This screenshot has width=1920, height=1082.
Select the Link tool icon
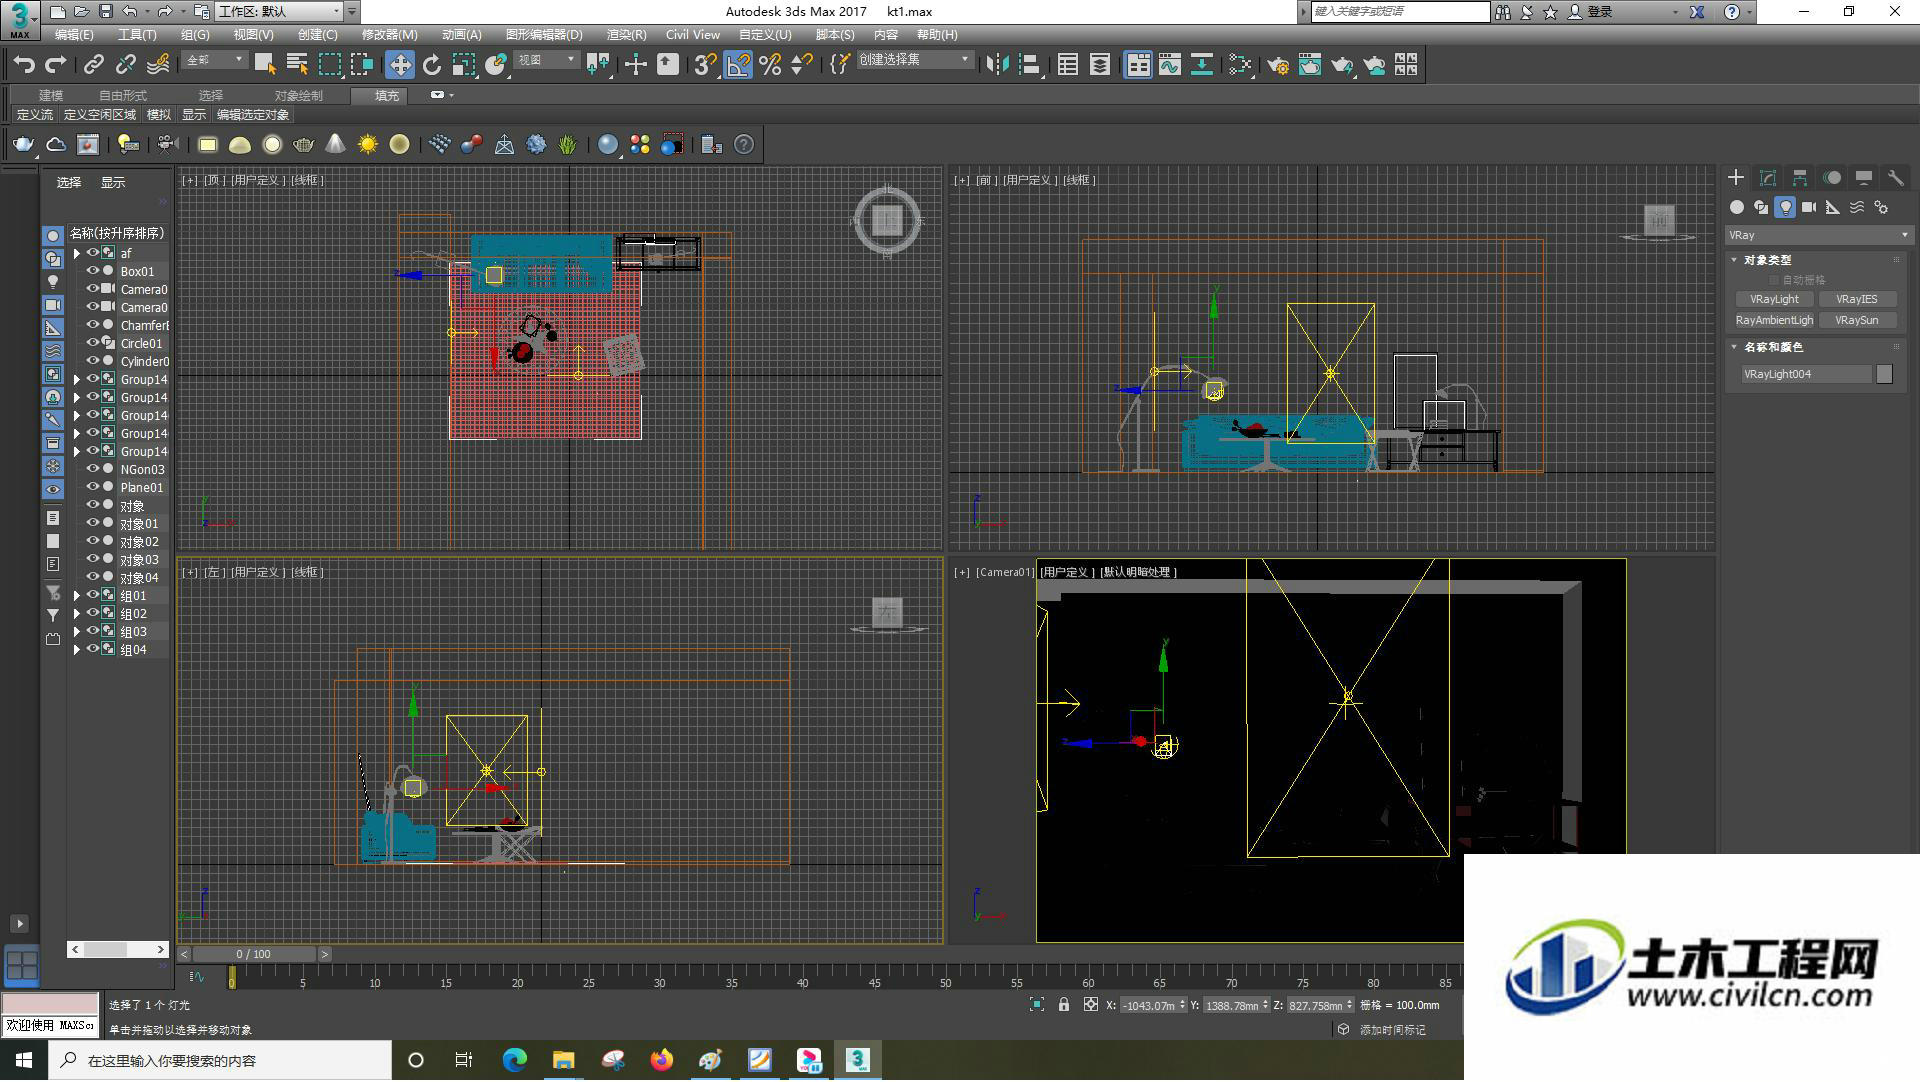(94, 65)
